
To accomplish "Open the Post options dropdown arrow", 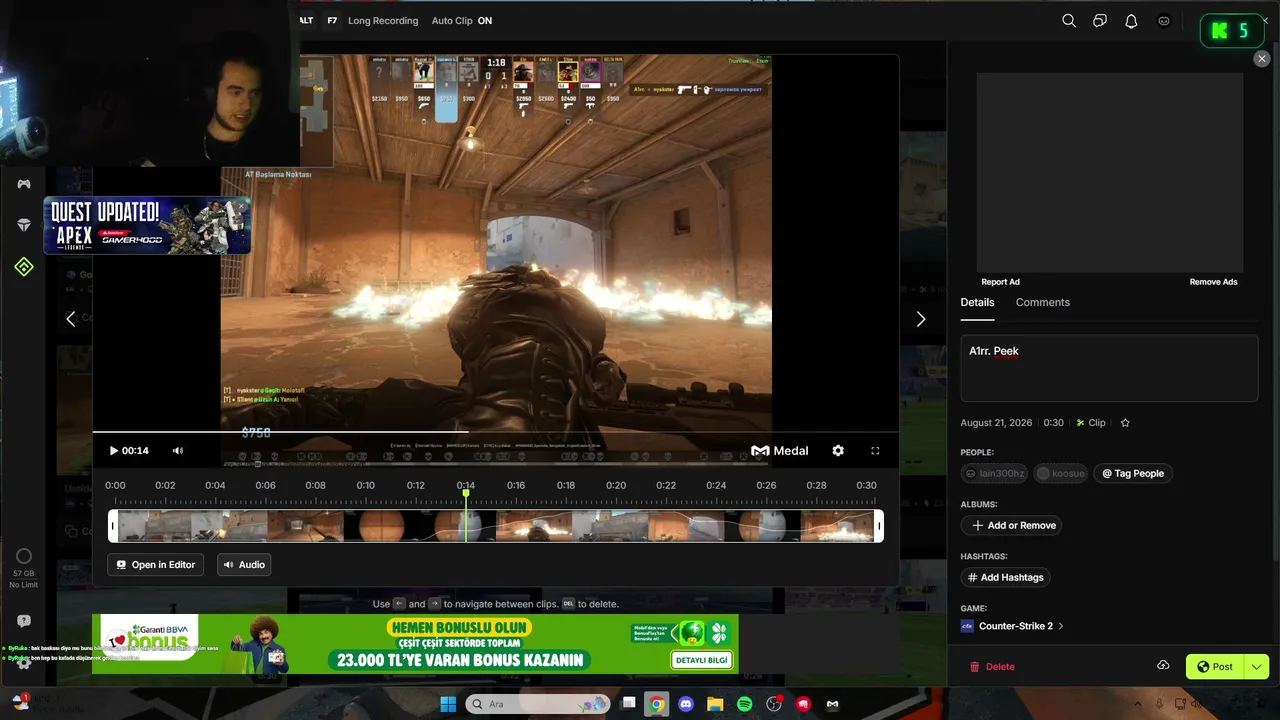I will [1257, 667].
